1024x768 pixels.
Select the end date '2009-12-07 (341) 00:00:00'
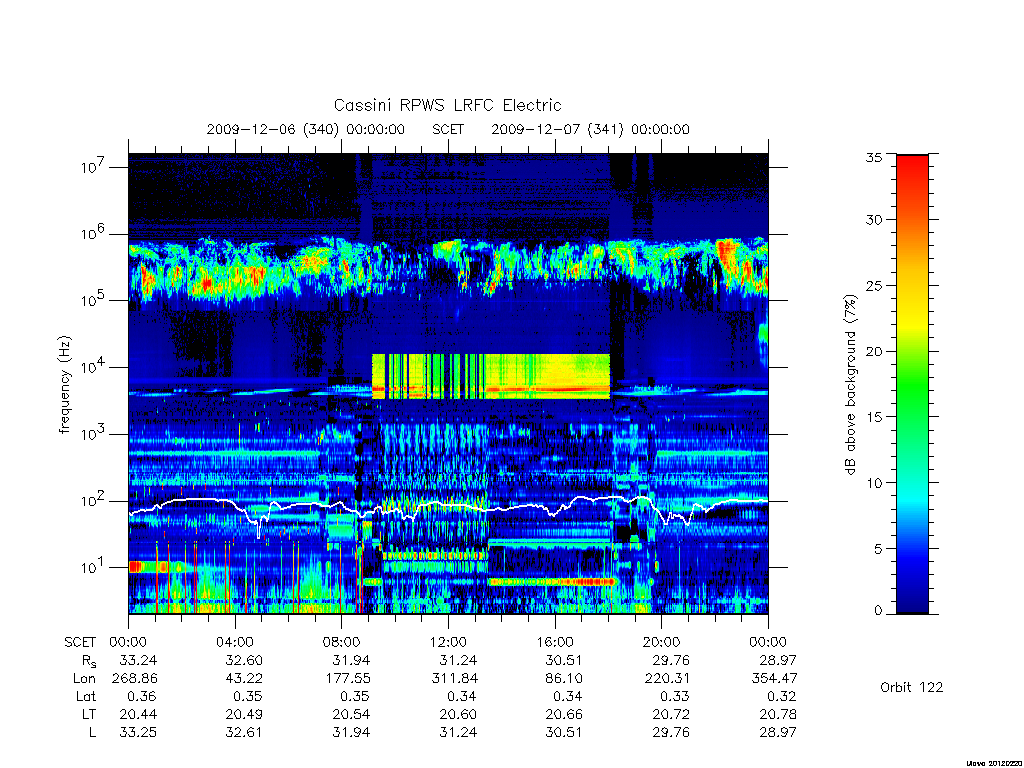[x=590, y=129]
